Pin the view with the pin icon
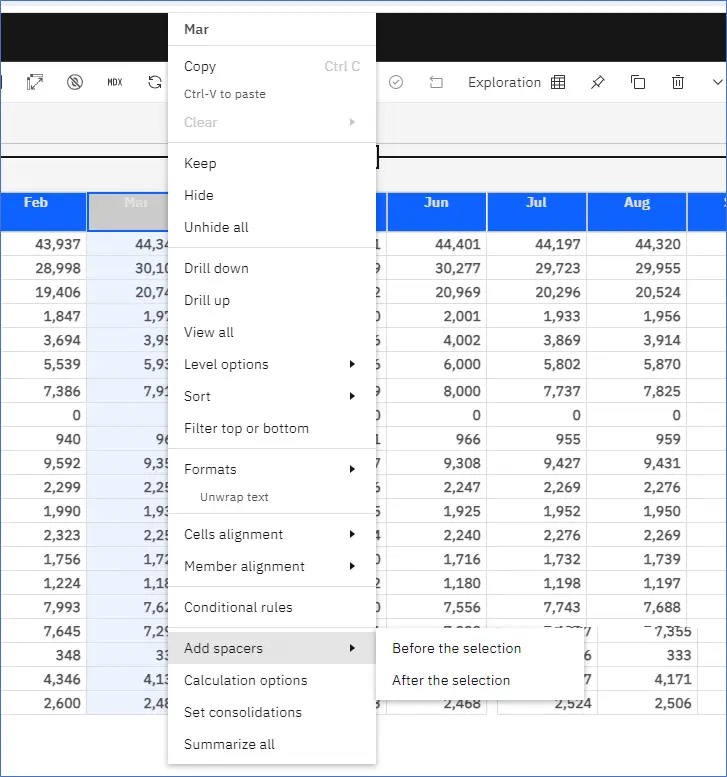The height and width of the screenshot is (777, 727). (598, 82)
